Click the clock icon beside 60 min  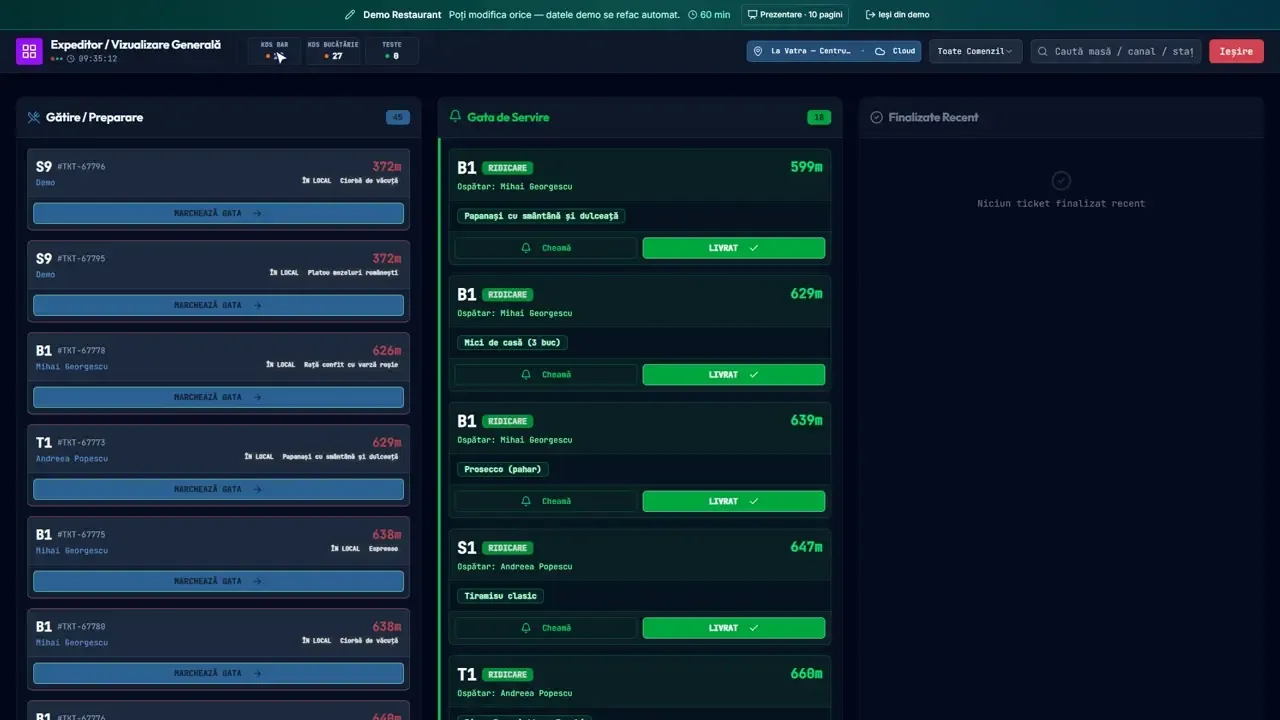(692, 15)
